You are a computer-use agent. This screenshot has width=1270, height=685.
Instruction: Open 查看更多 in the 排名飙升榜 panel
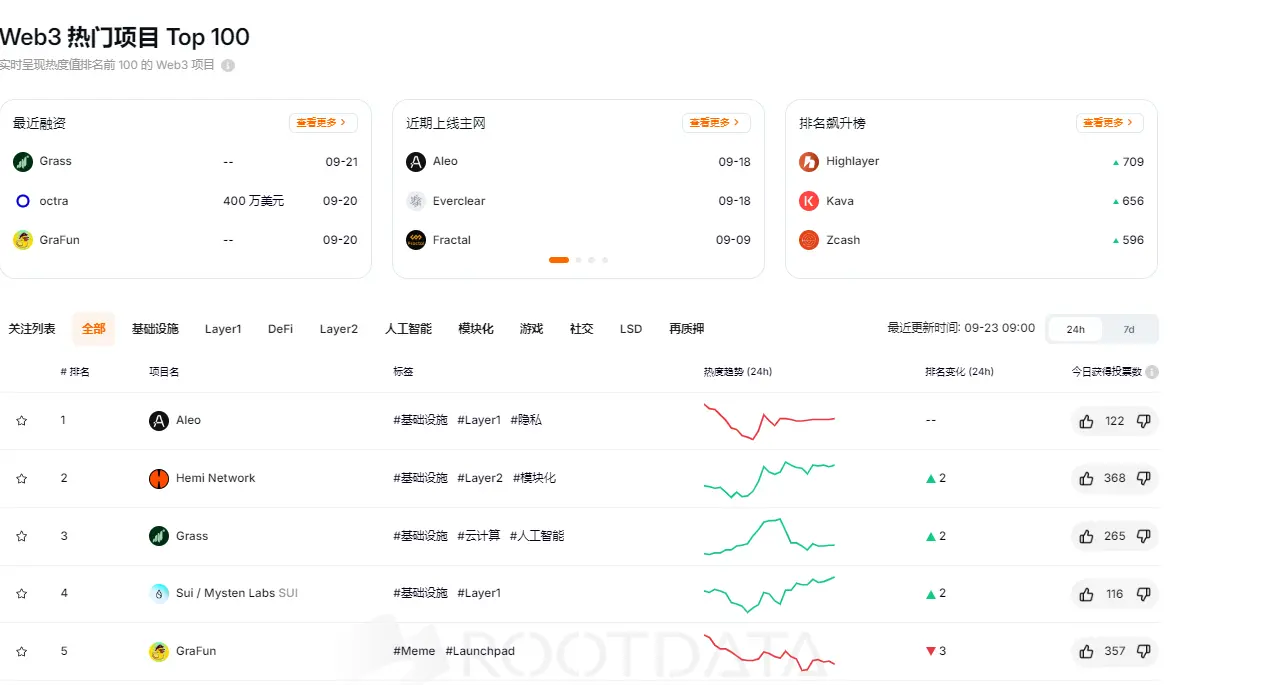click(1108, 122)
